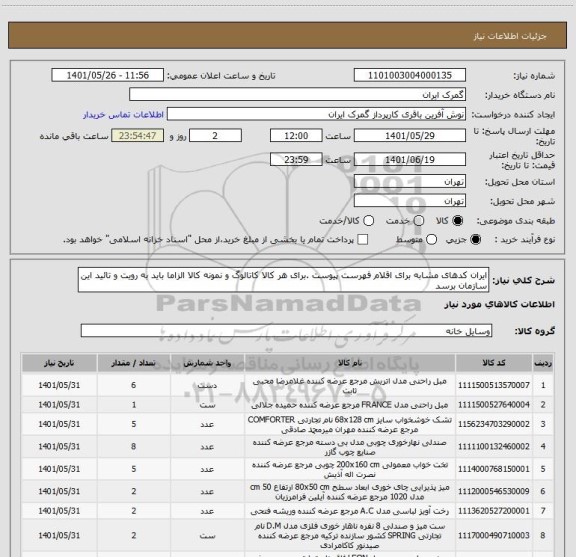Image resolution: width=576 pixels, height=557 pixels.
Task: Click item code 115623470329​0002
Action: (x=494, y=424)
